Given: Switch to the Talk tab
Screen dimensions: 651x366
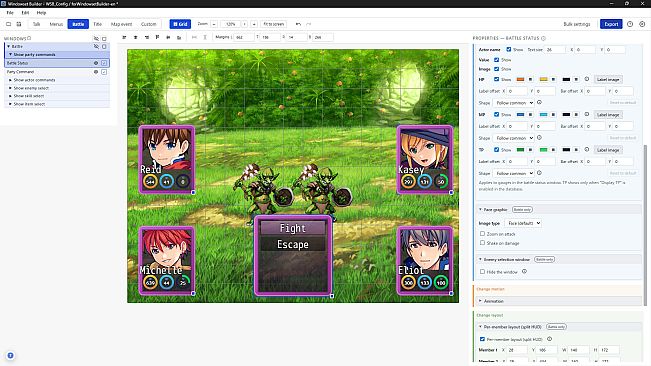Looking at the screenshot, I should pyautogui.click(x=37, y=24).
